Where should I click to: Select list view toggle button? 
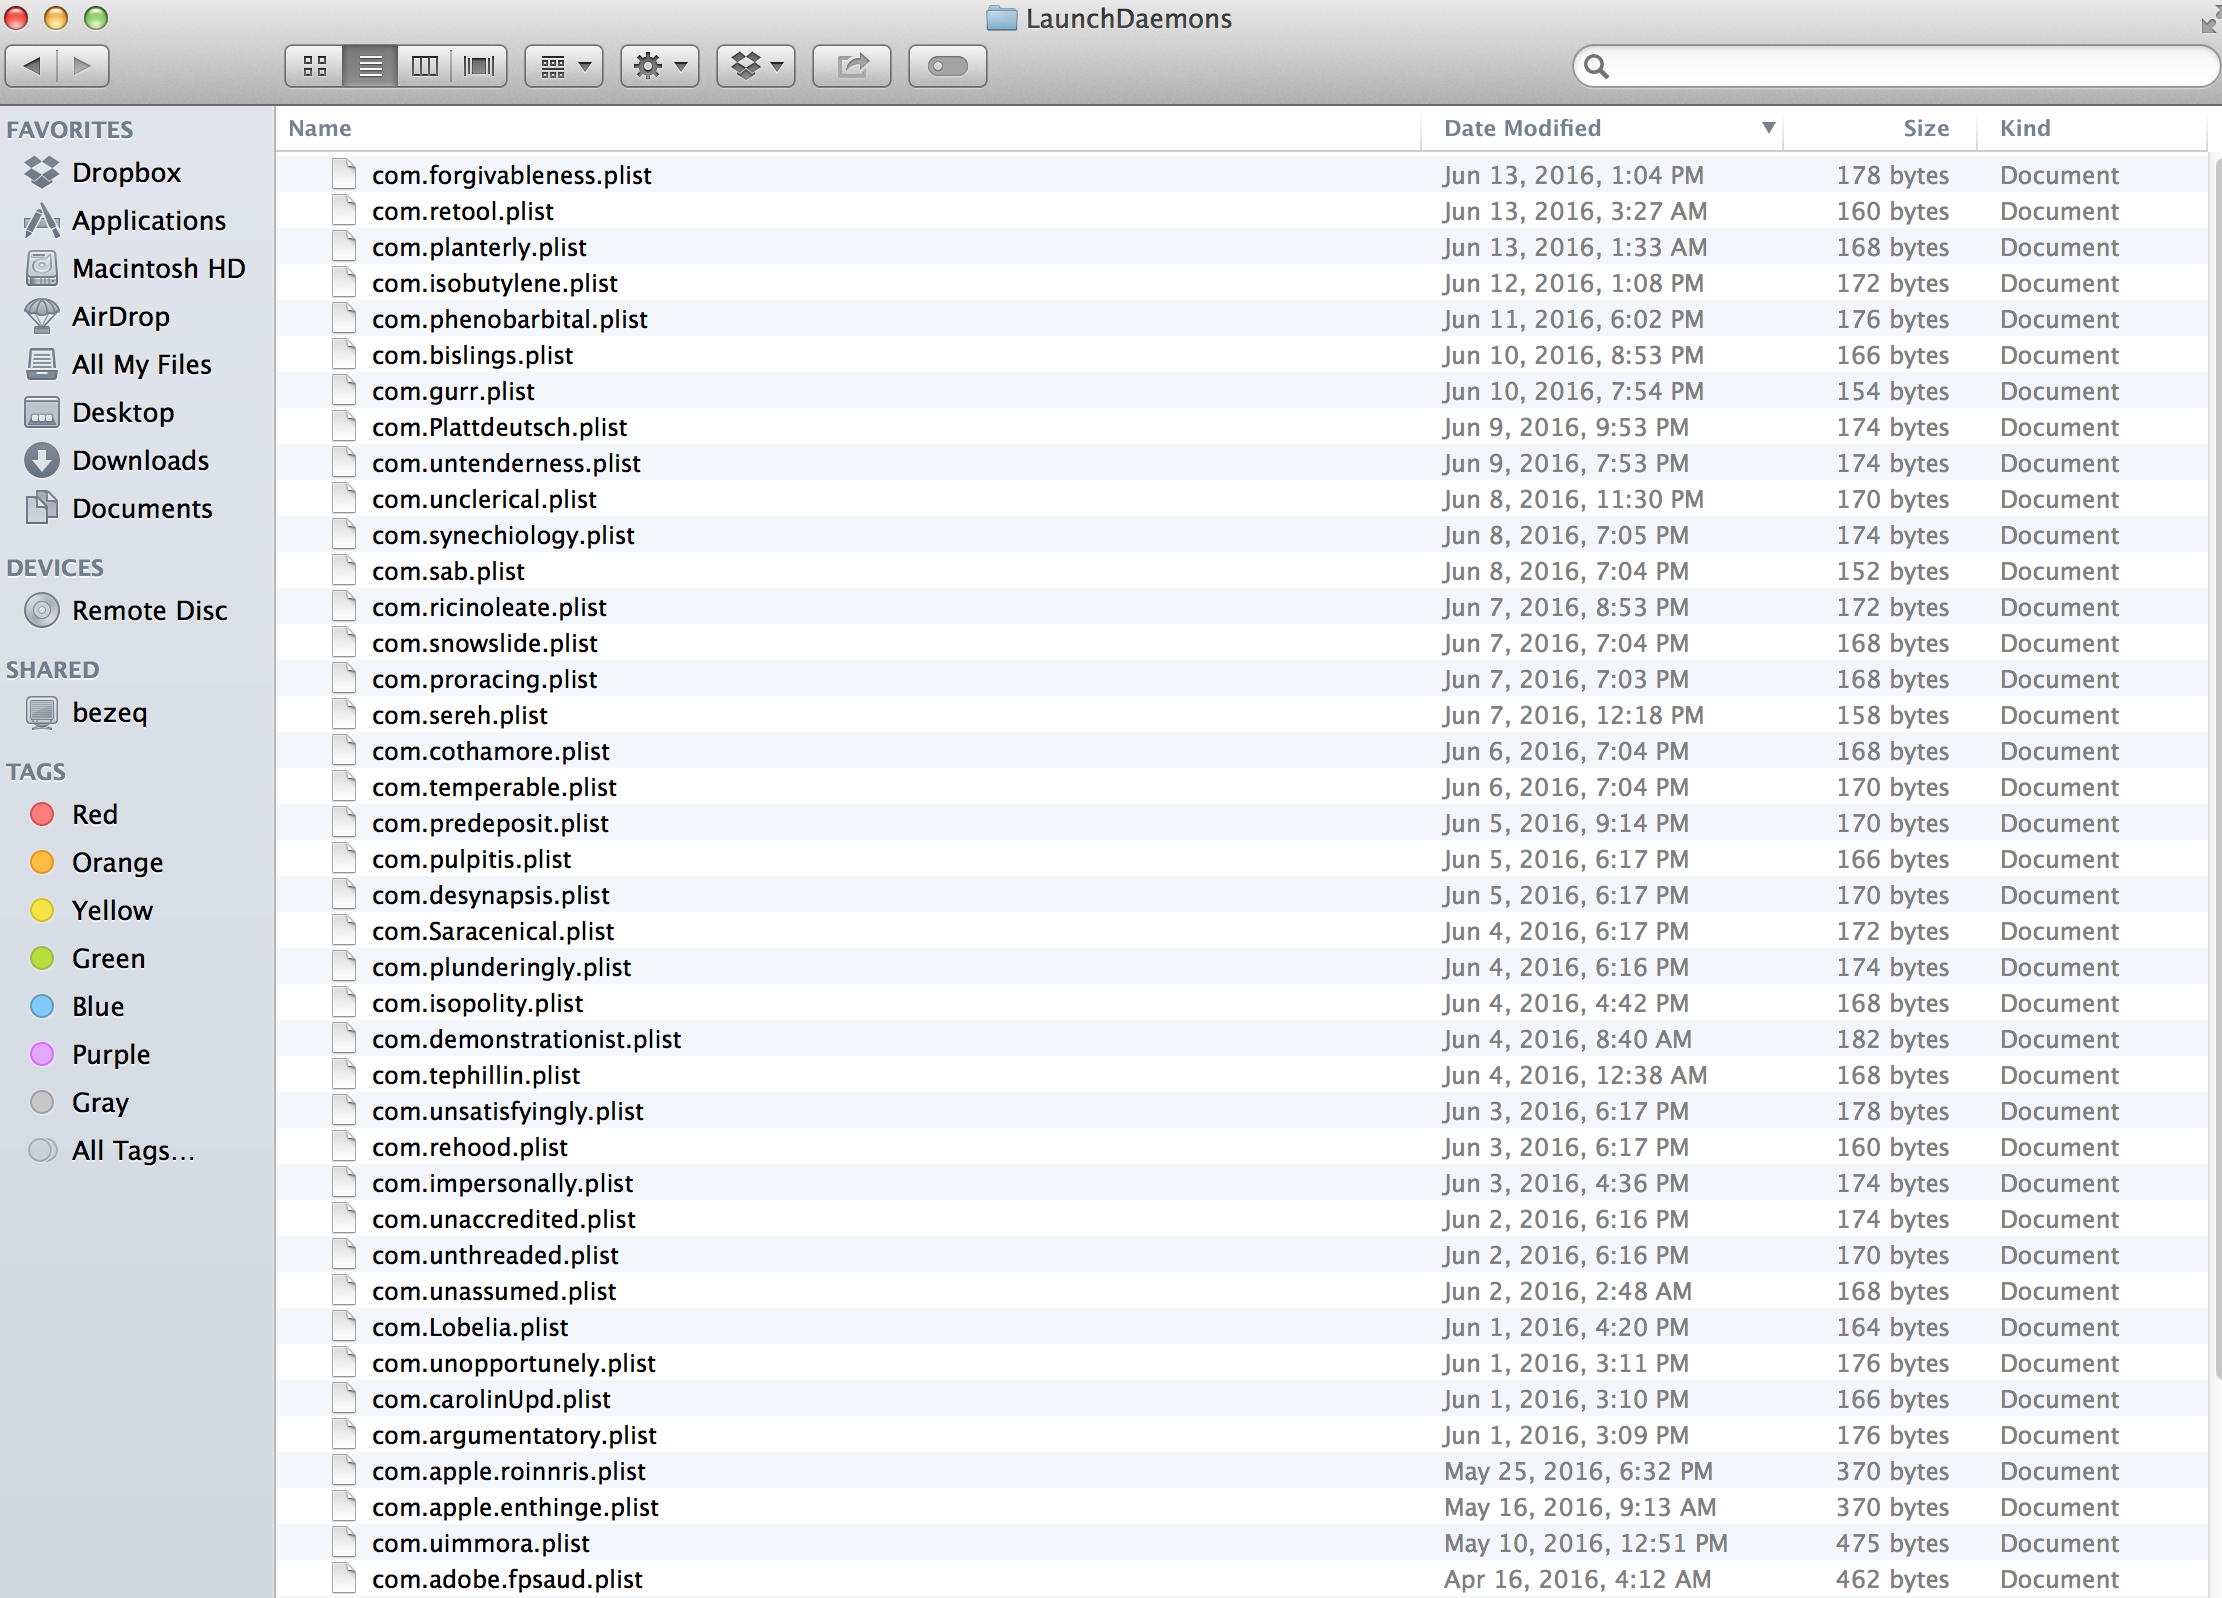click(x=370, y=66)
